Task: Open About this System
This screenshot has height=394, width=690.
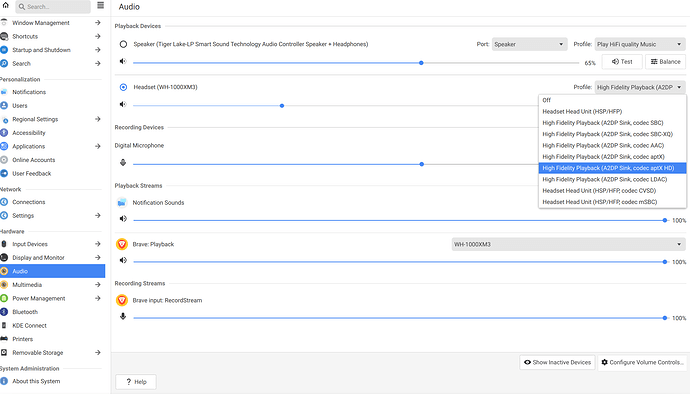Action: coord(52,381)
